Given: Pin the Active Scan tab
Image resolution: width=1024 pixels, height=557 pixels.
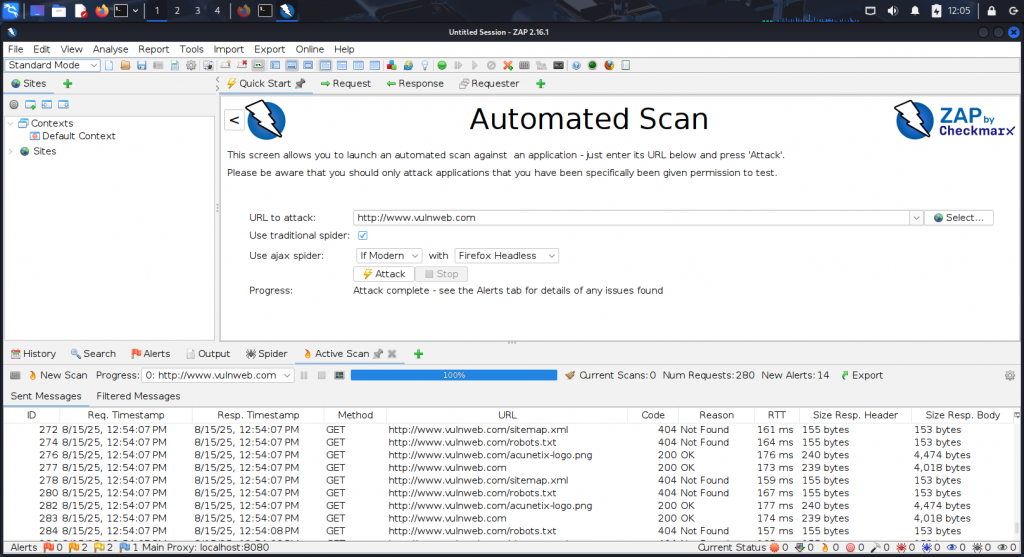Looking at the screenshot, I should (377, 354).
